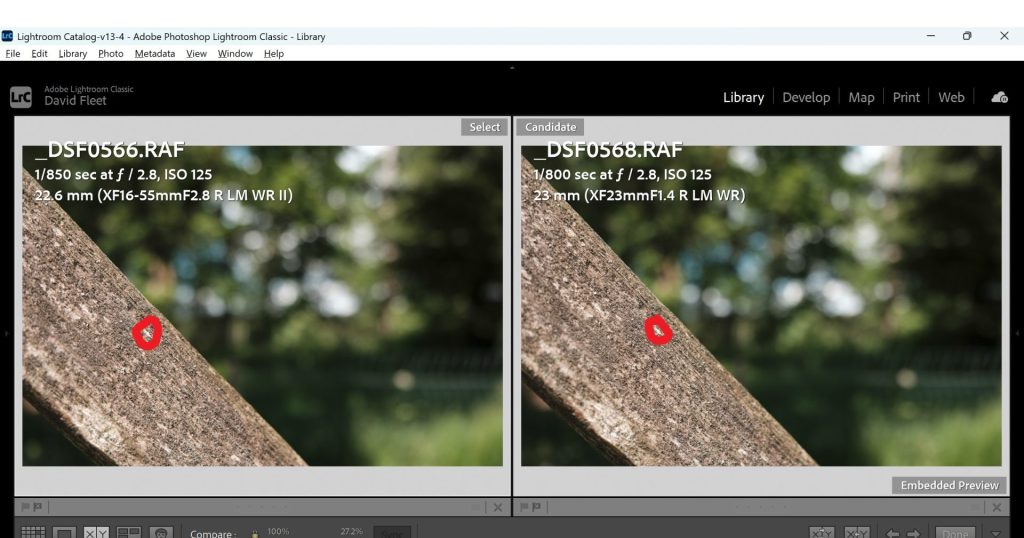Viewport: 1024px width, 538px height.
Task: Flag the Select photo as rejected
Action: point(38,507)
